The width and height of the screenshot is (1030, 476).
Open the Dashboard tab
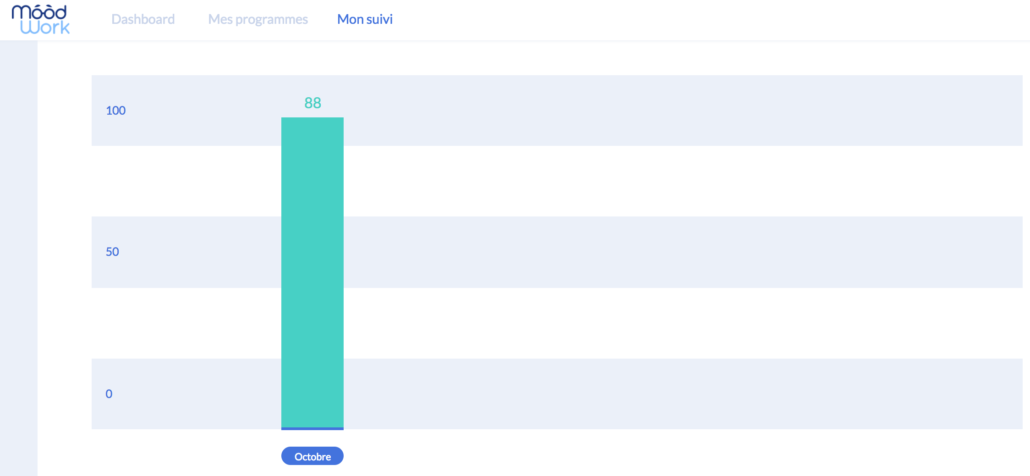[143, 19]
